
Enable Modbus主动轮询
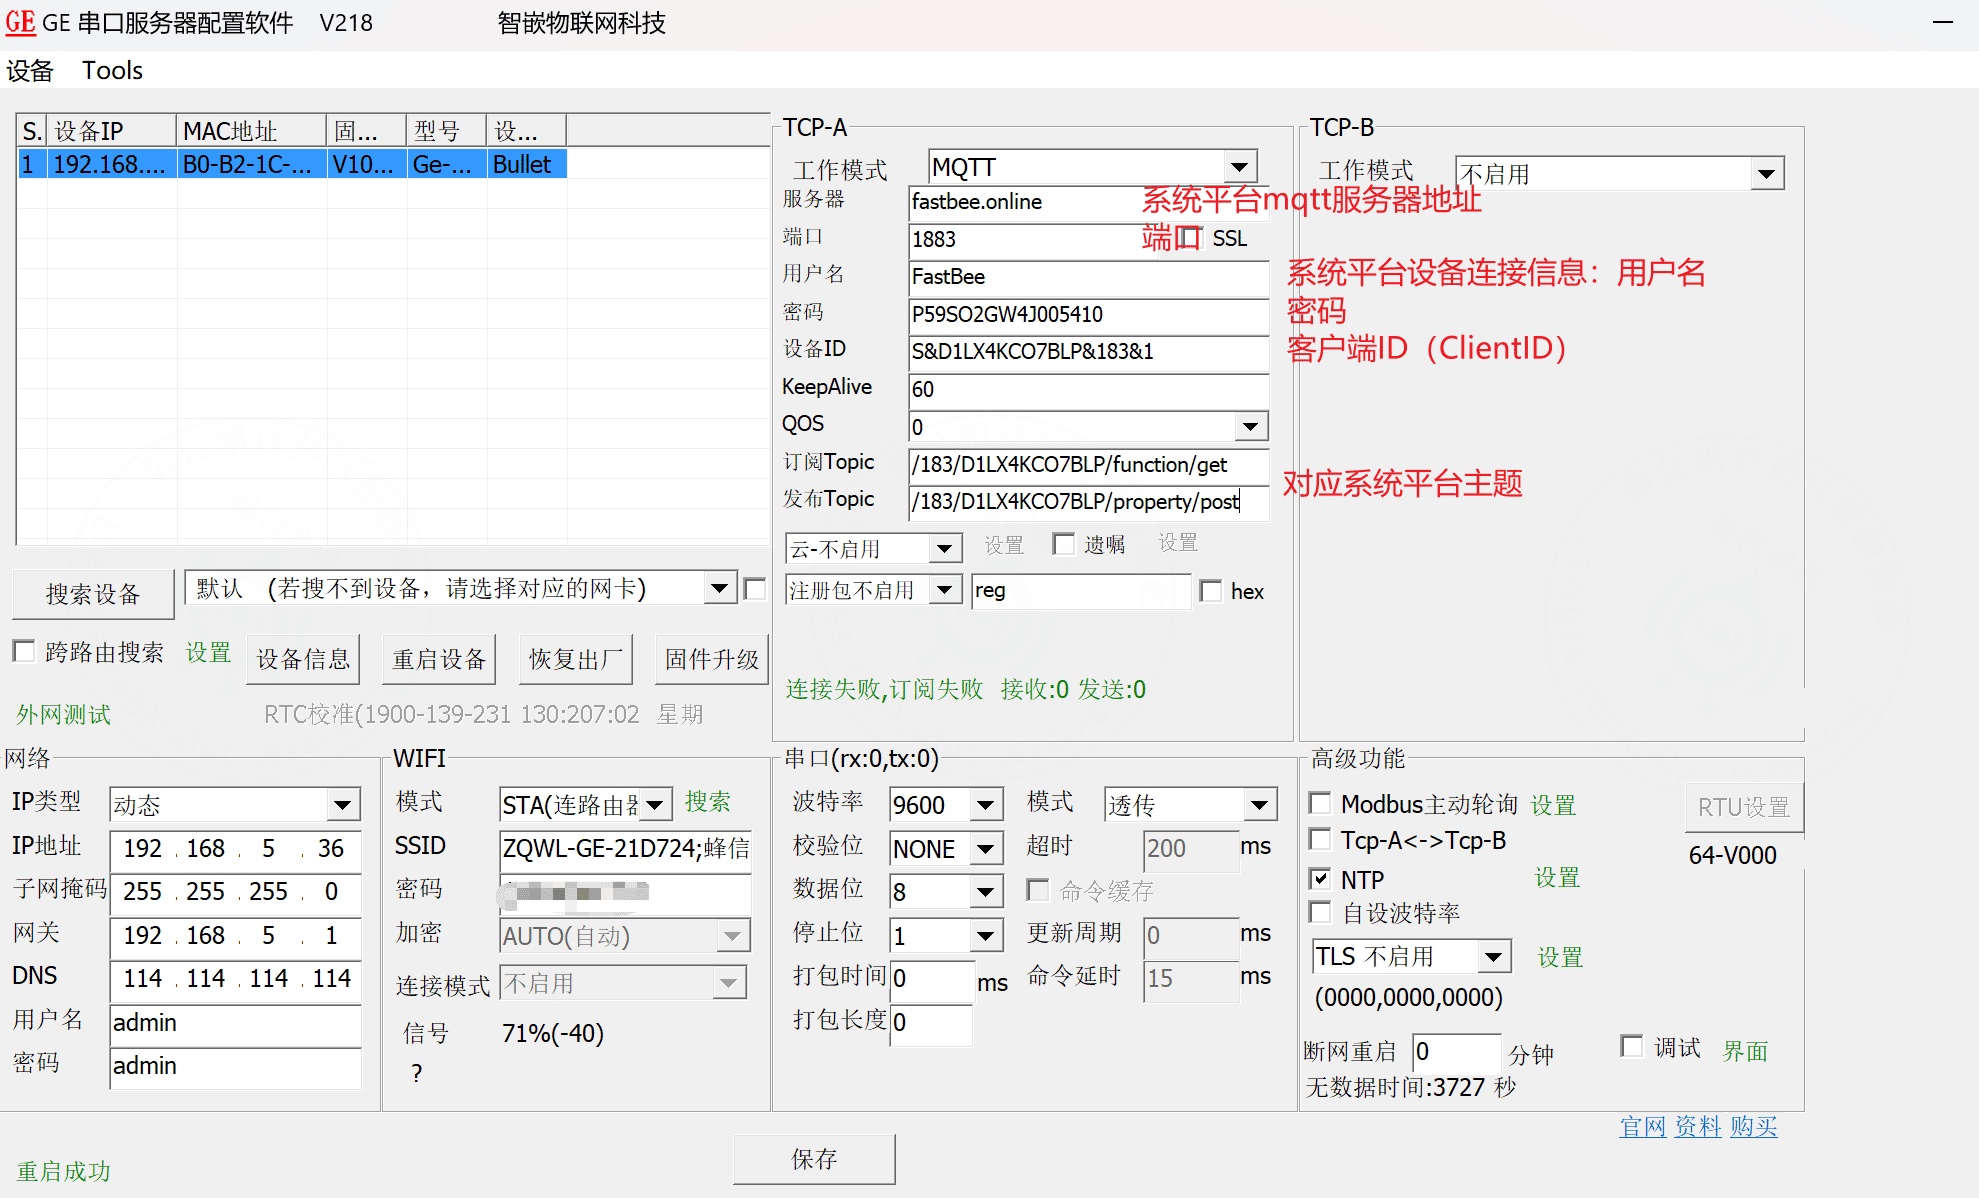(x=1320, y=803)
